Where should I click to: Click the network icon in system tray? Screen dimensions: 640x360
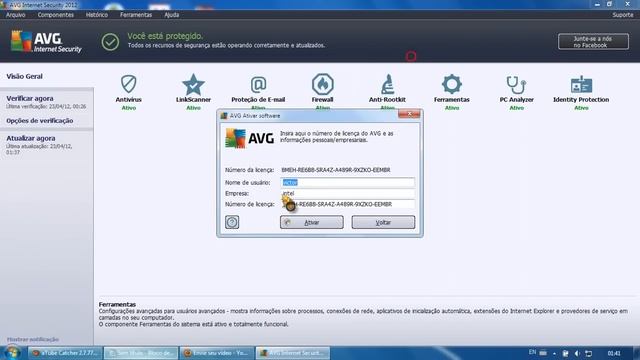[588, 353]
